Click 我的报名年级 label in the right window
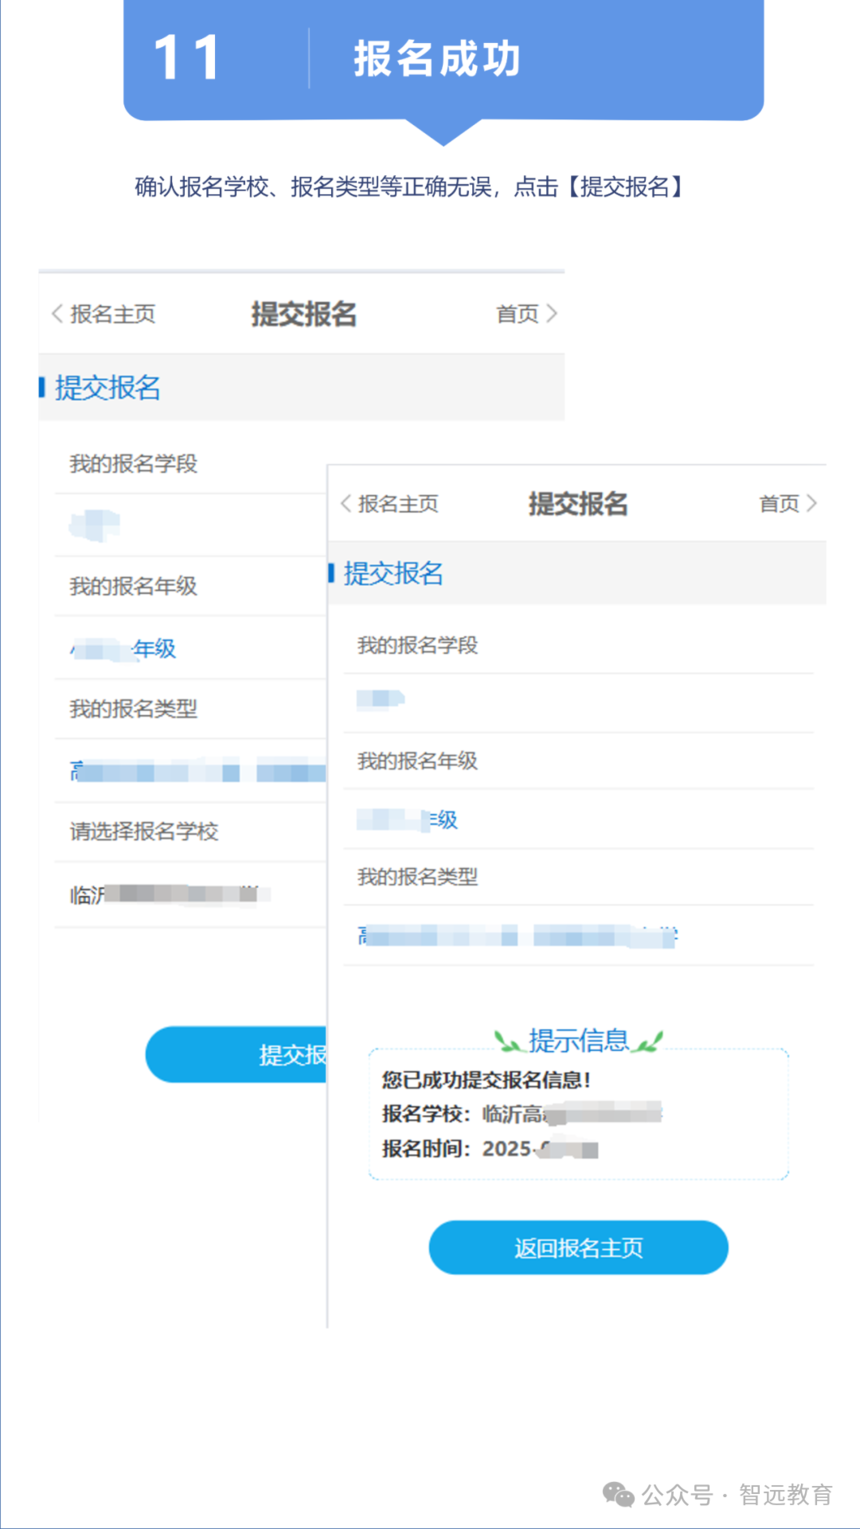 pos(418,761)
